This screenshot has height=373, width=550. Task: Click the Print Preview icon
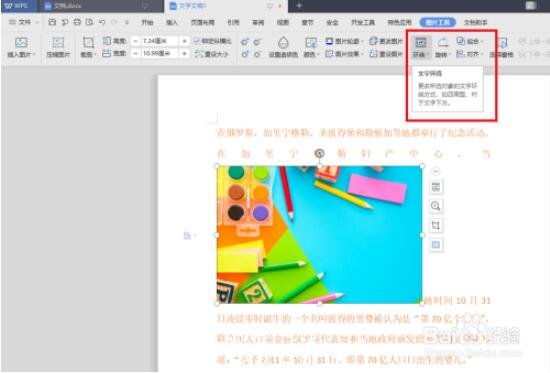click(x=89, y=22)
